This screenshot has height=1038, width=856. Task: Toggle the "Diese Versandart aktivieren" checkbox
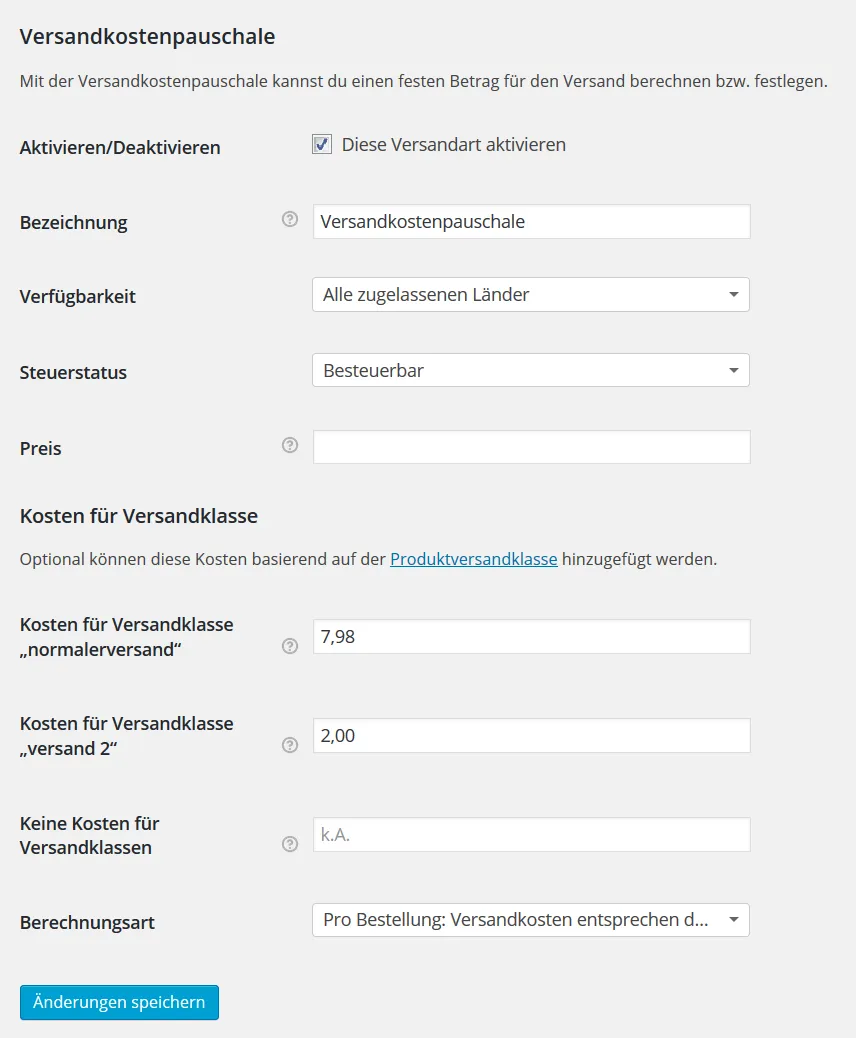(322, 144)
